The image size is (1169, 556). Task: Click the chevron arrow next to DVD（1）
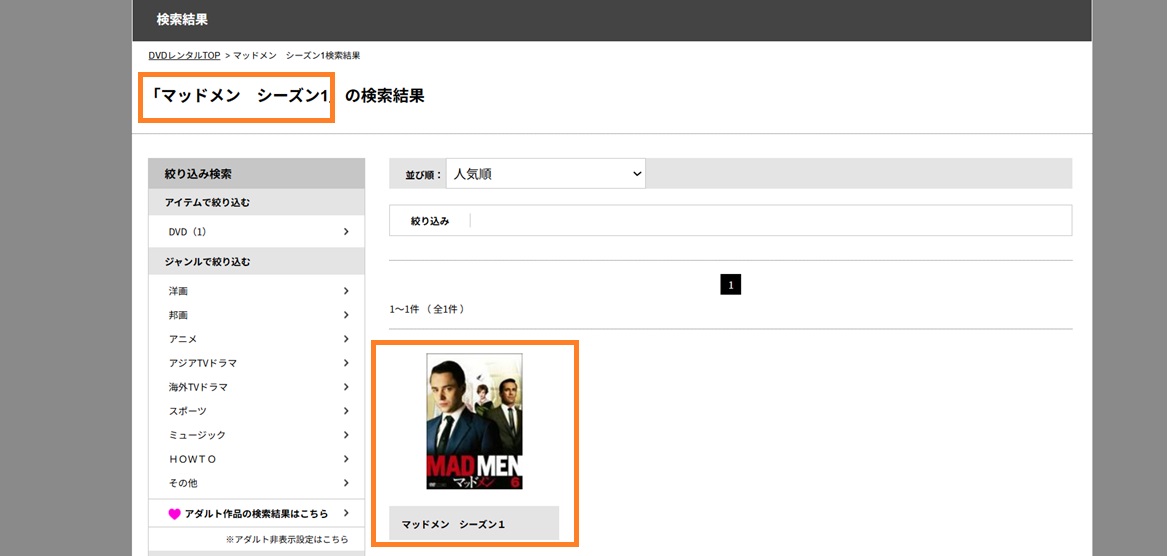[346, 232]
